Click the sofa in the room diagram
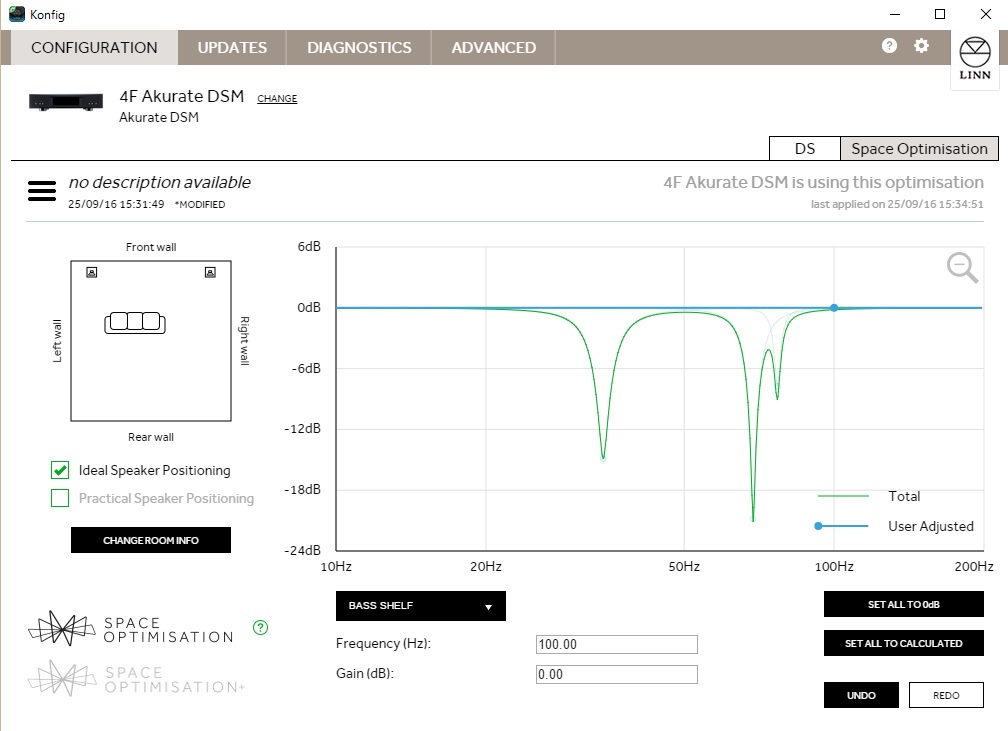This screenshot has height=731, width=1008. tap(135, 322)
